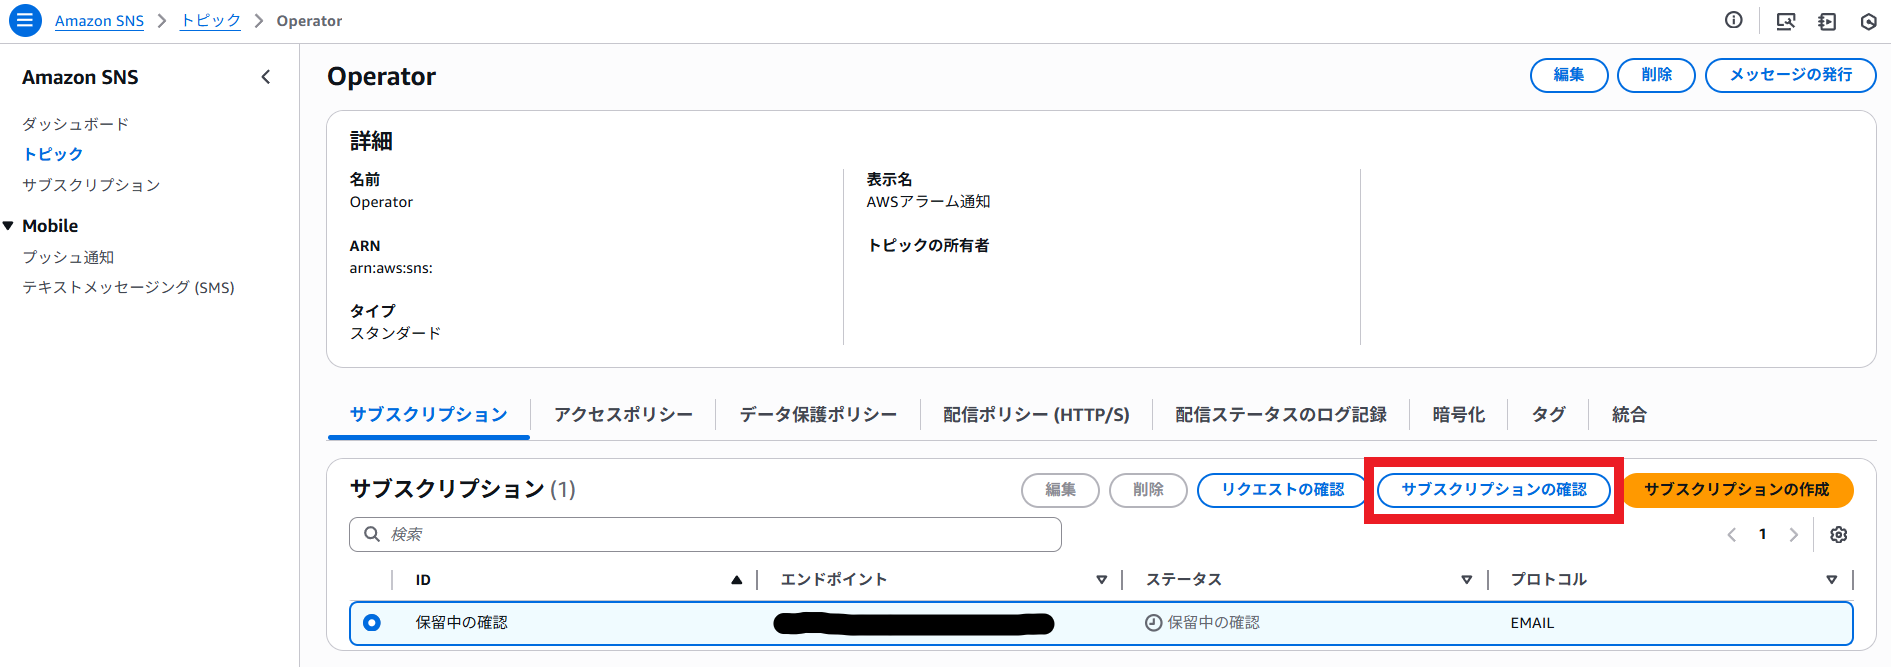The image size is (1891, 667).
Task: Switch to the アクセスポリシー tab
Action: pyautogui.click(x=623, y=415)
